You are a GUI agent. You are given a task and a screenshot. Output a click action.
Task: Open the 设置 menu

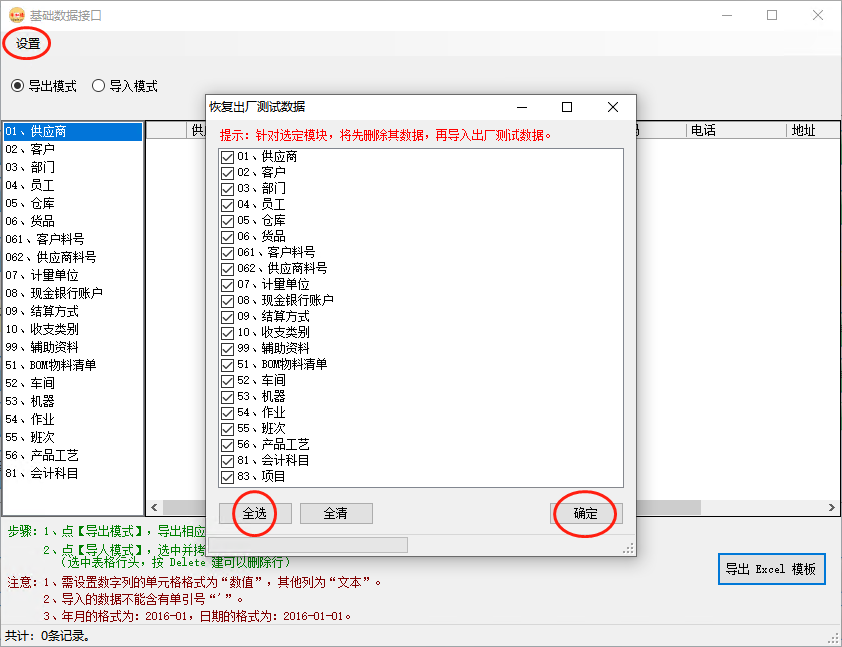(x=28, y=44)
